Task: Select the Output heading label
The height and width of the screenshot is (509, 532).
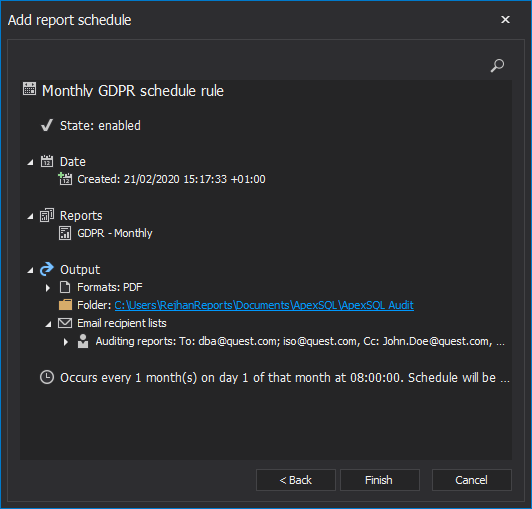Action: coord(80,269)
